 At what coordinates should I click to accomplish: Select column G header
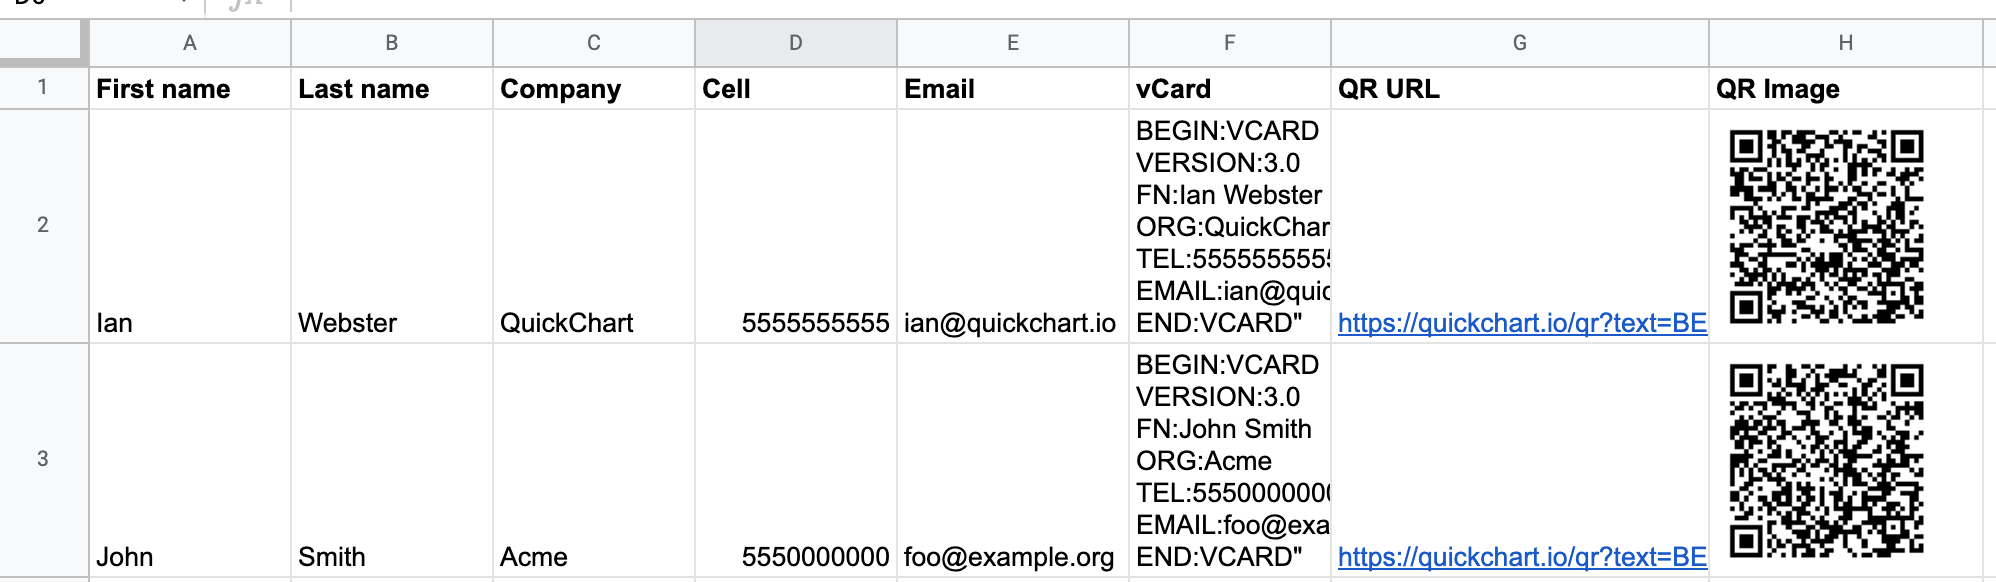pos(1520,43)
